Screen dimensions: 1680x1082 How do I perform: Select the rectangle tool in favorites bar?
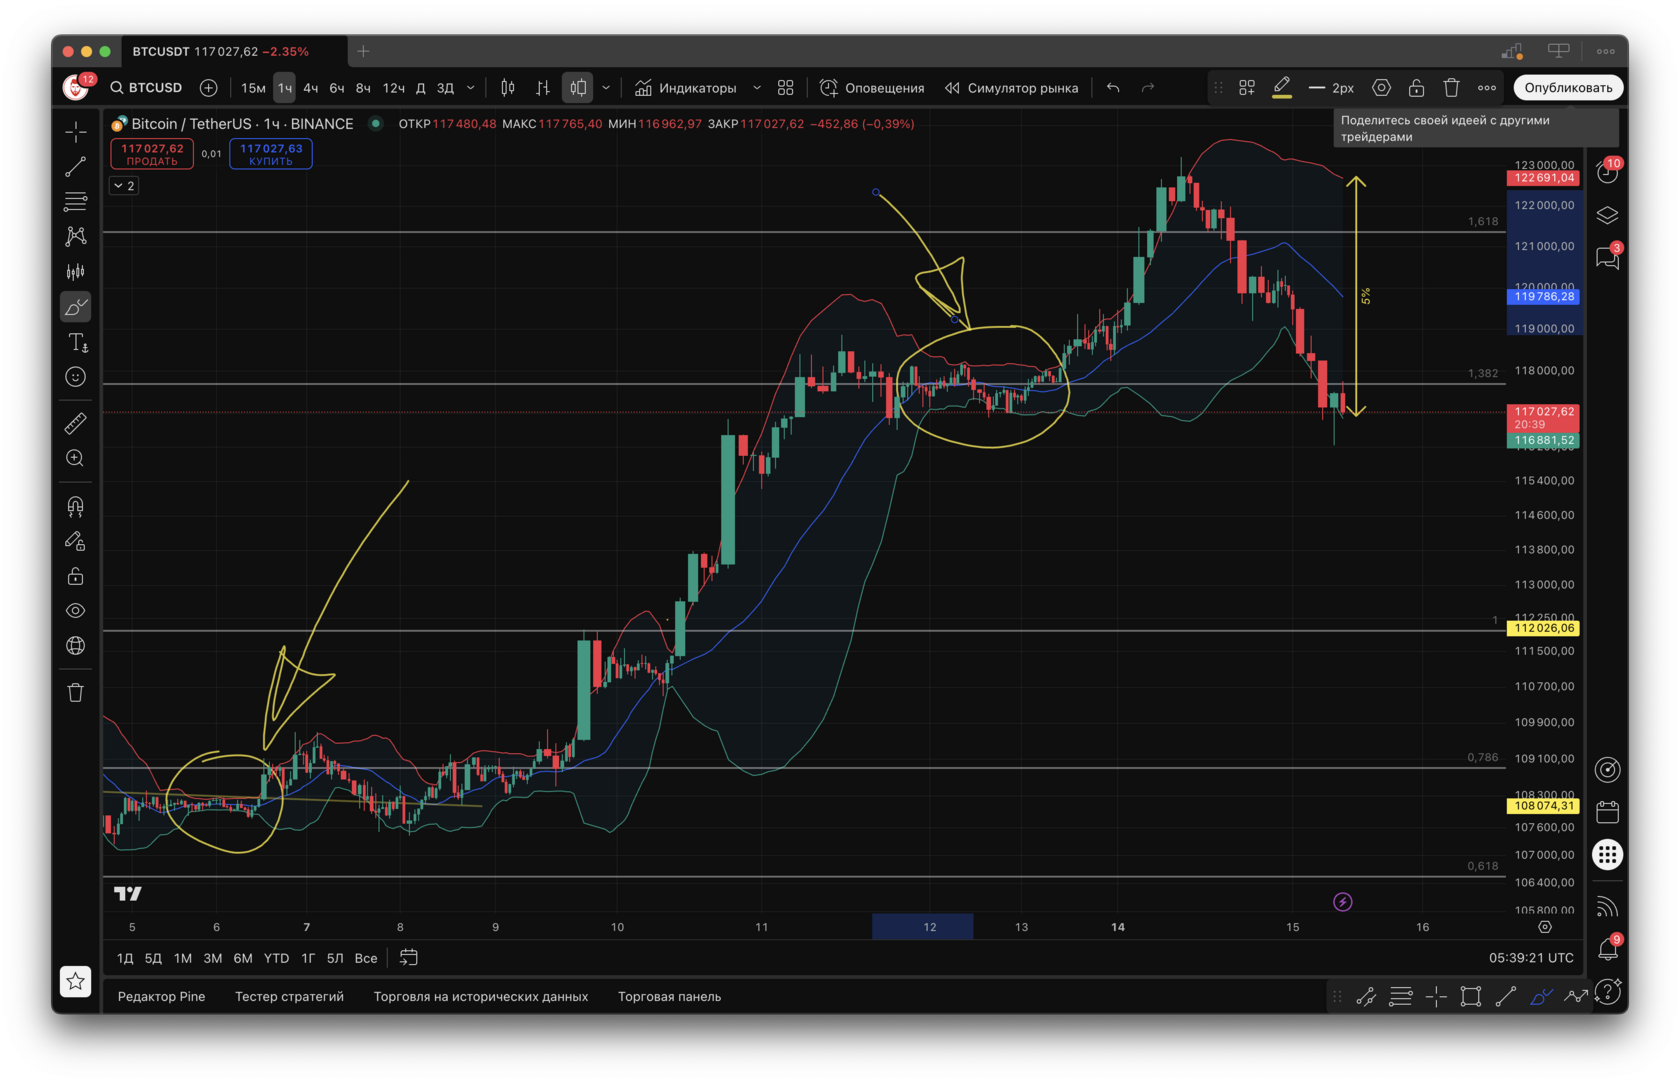tap(1471, 996)
